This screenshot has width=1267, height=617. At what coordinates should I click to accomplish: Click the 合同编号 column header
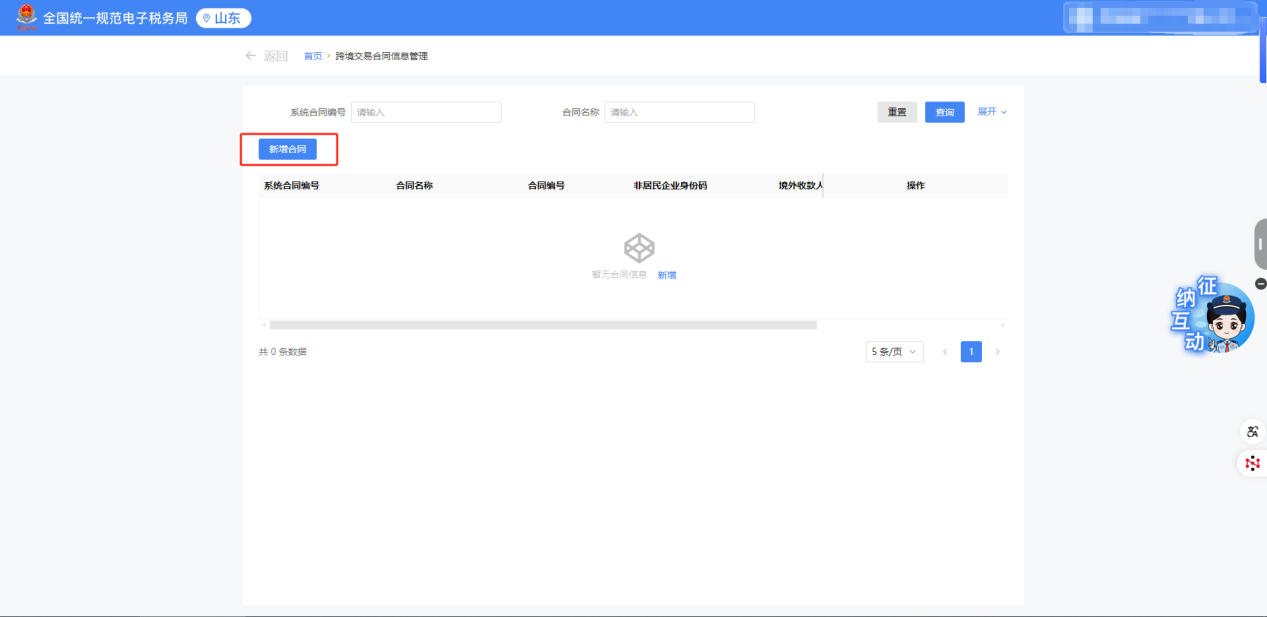[546, 185]
